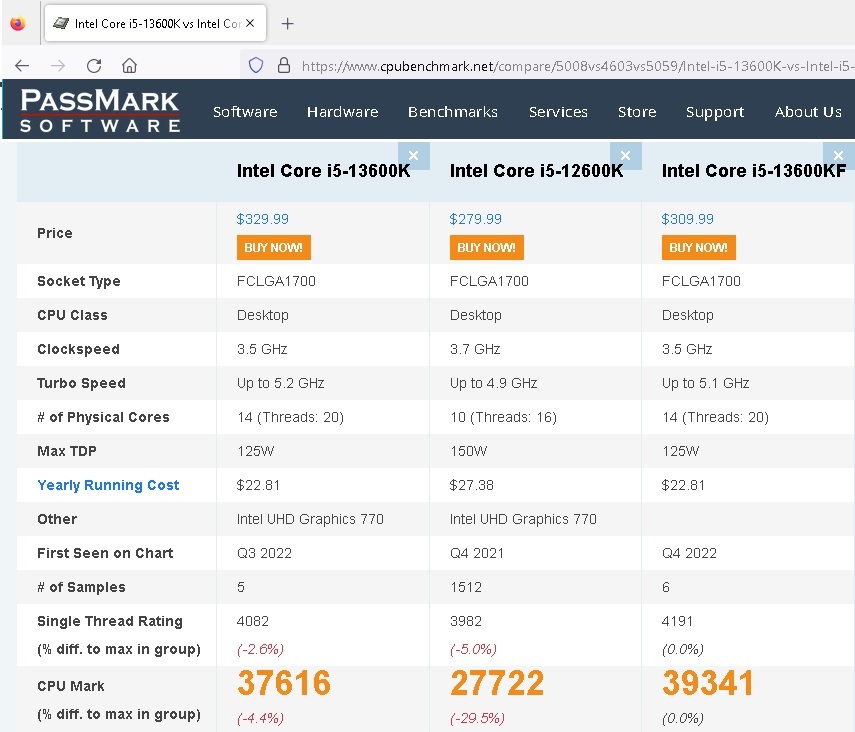Reload the current page
The image size is (855, 732).
(x=94, y=66)
